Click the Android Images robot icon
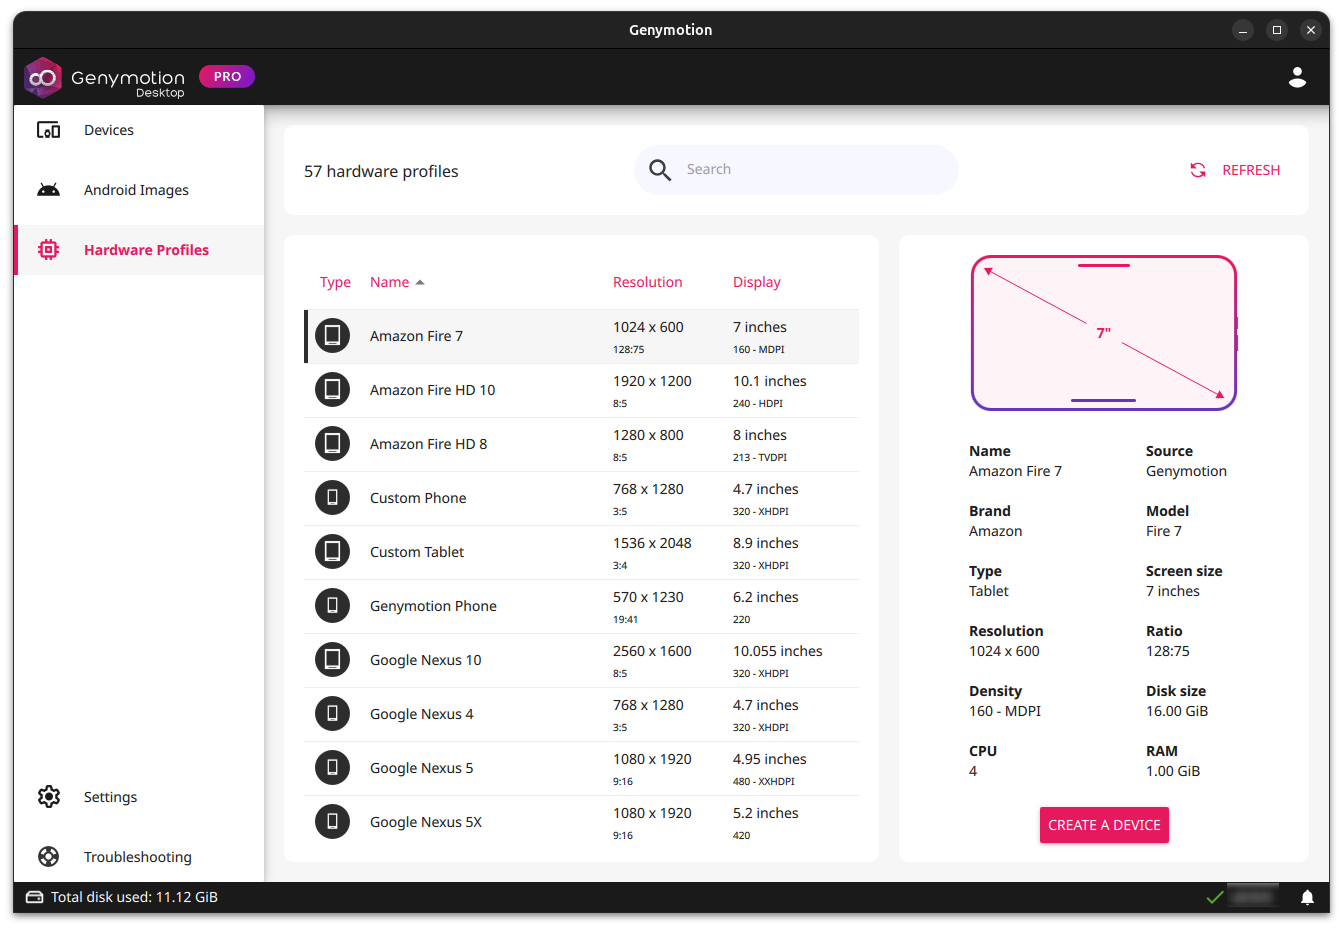 [x=49, y=190]
